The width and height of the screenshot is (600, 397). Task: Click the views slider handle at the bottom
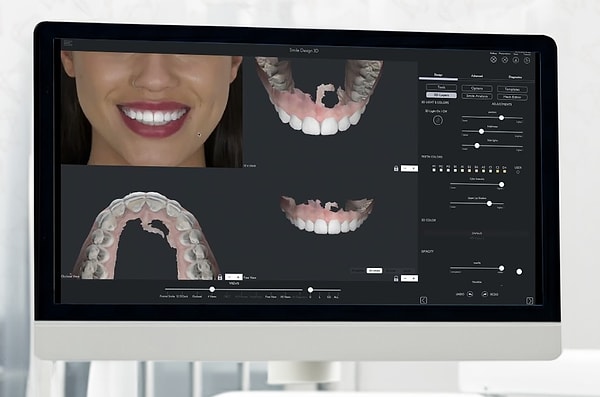pos(212,289)
